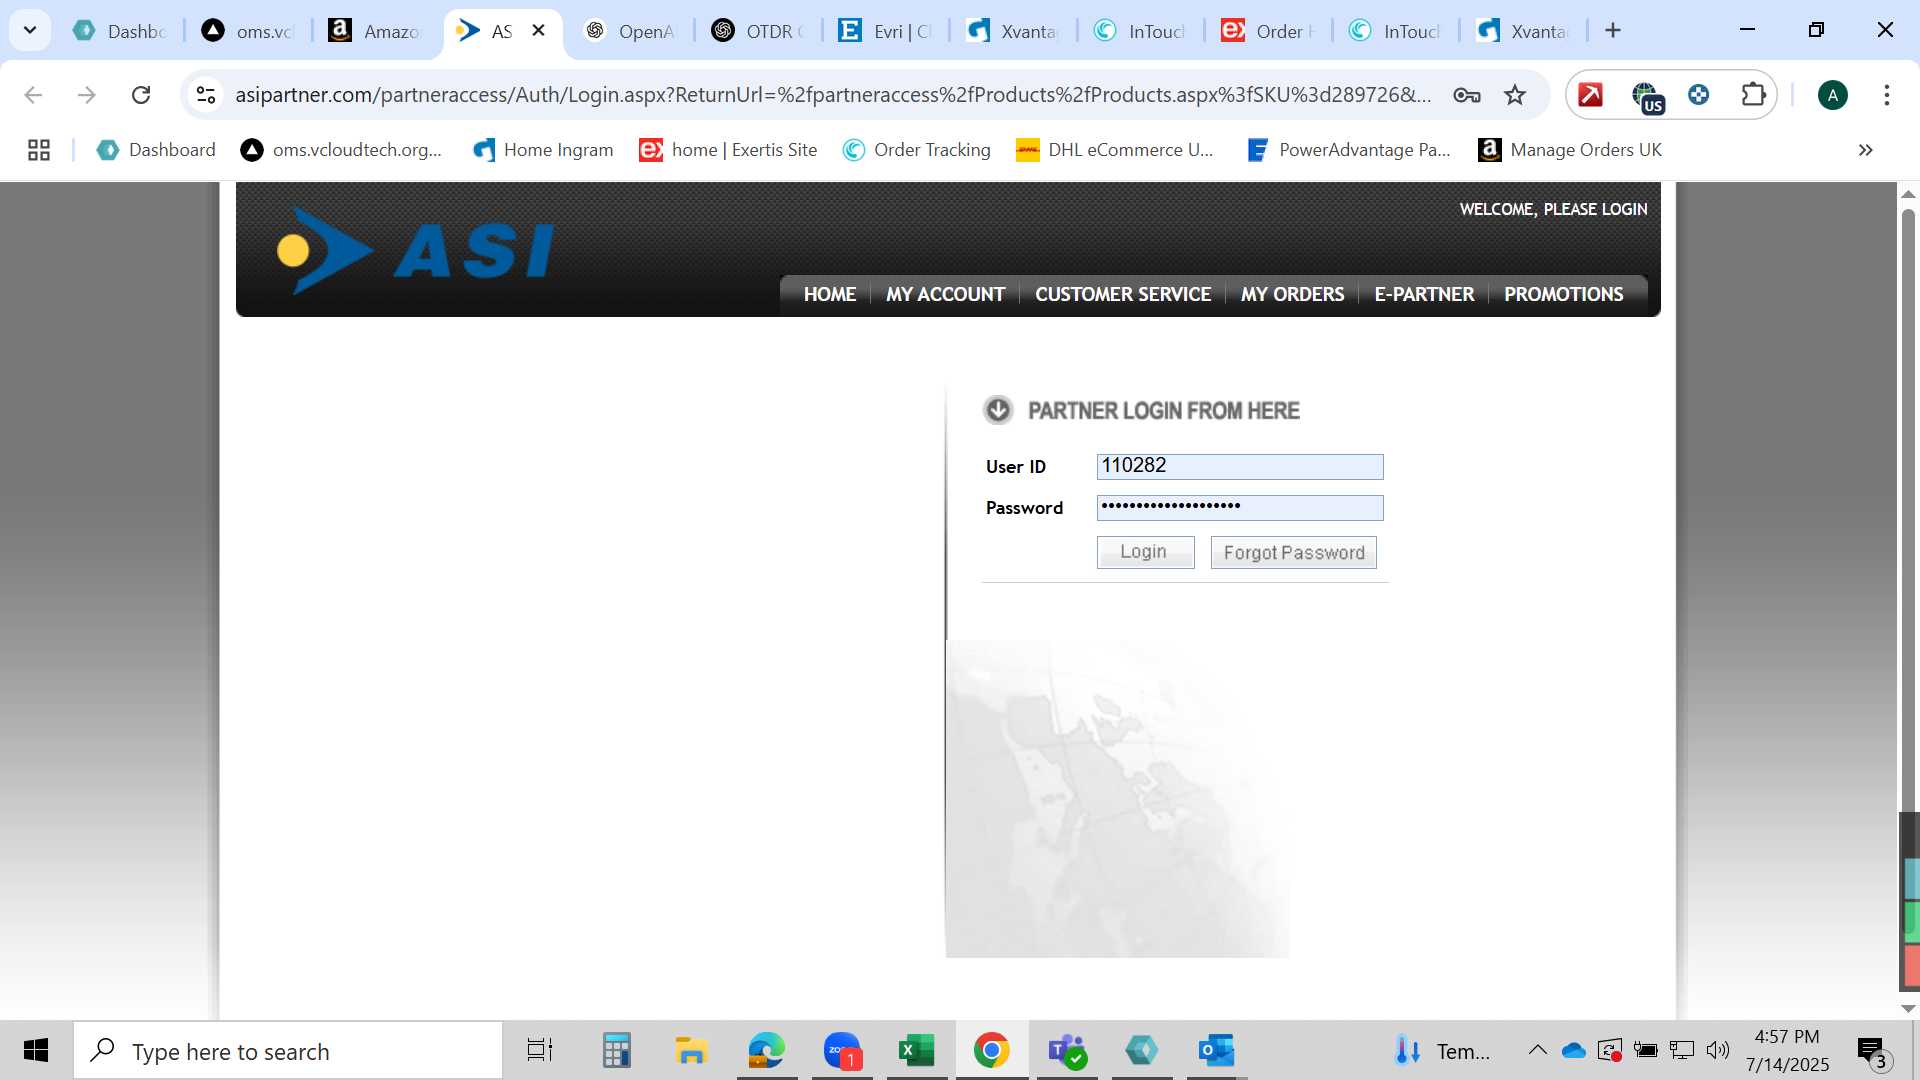Open the bookmarks apps grid icon

coord(39,150)
